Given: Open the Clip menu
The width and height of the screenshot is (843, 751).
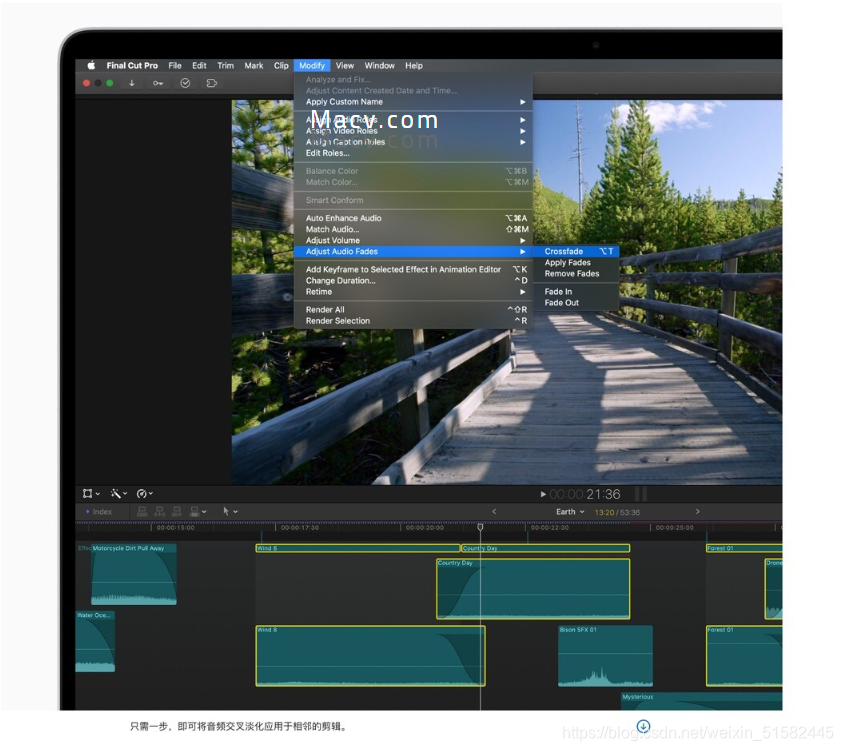Looking at the screenshot, I should pyautogui.click(x=281, y=66).
